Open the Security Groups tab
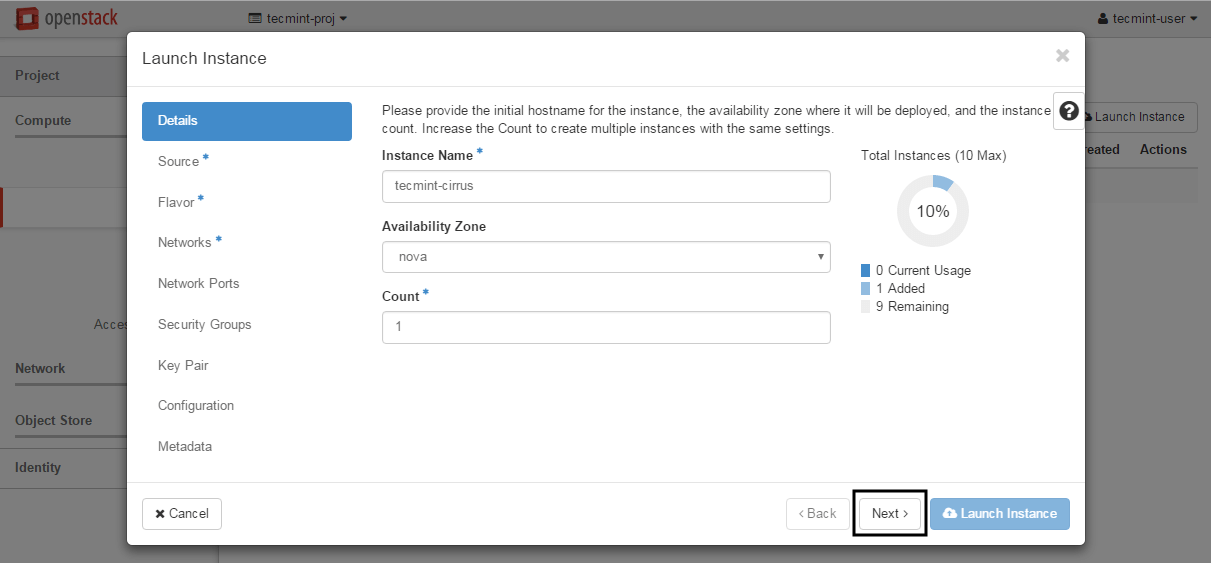 (x=205, y=325)
